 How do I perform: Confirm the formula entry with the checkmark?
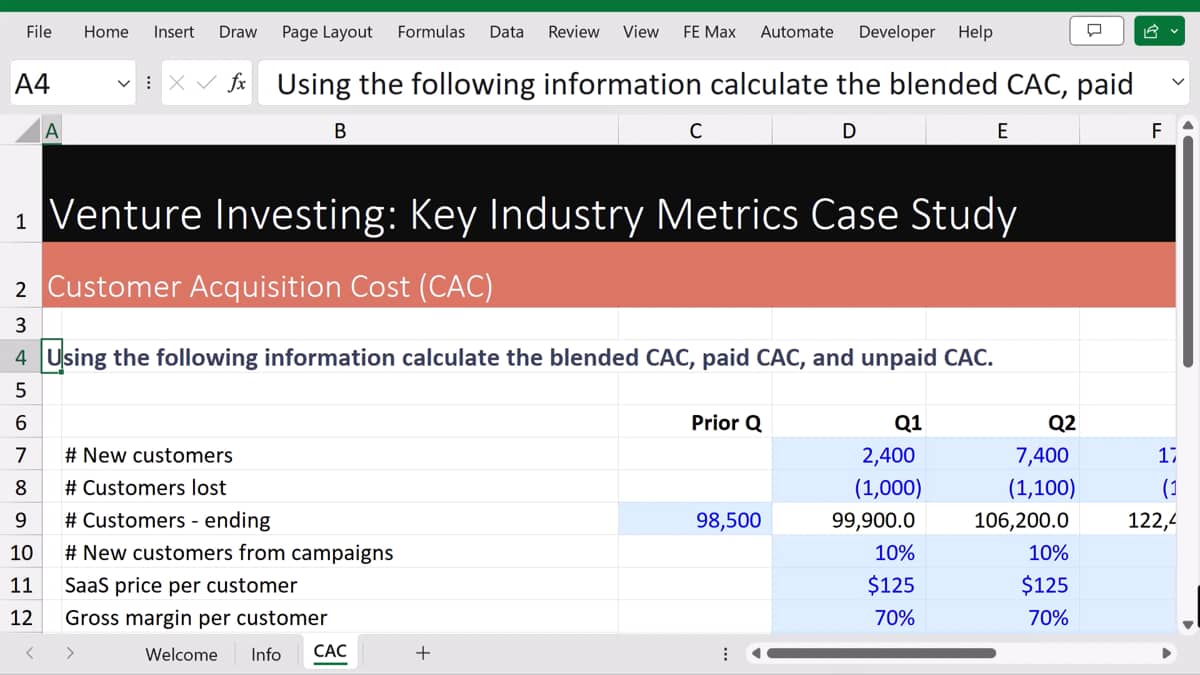click(x=203, y=84)
